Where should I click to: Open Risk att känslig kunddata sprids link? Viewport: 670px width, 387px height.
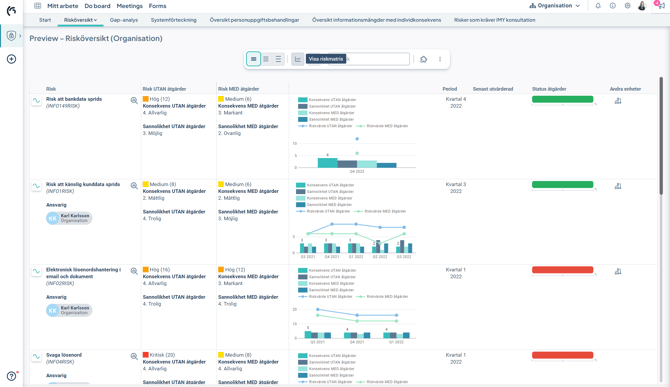point(83,185)
